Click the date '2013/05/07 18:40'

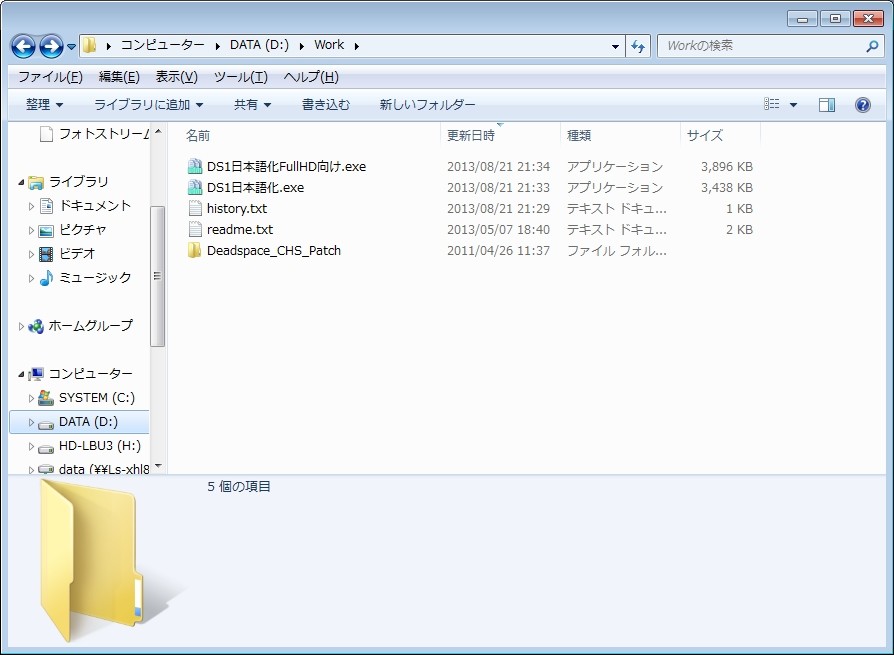click(498, 230)
